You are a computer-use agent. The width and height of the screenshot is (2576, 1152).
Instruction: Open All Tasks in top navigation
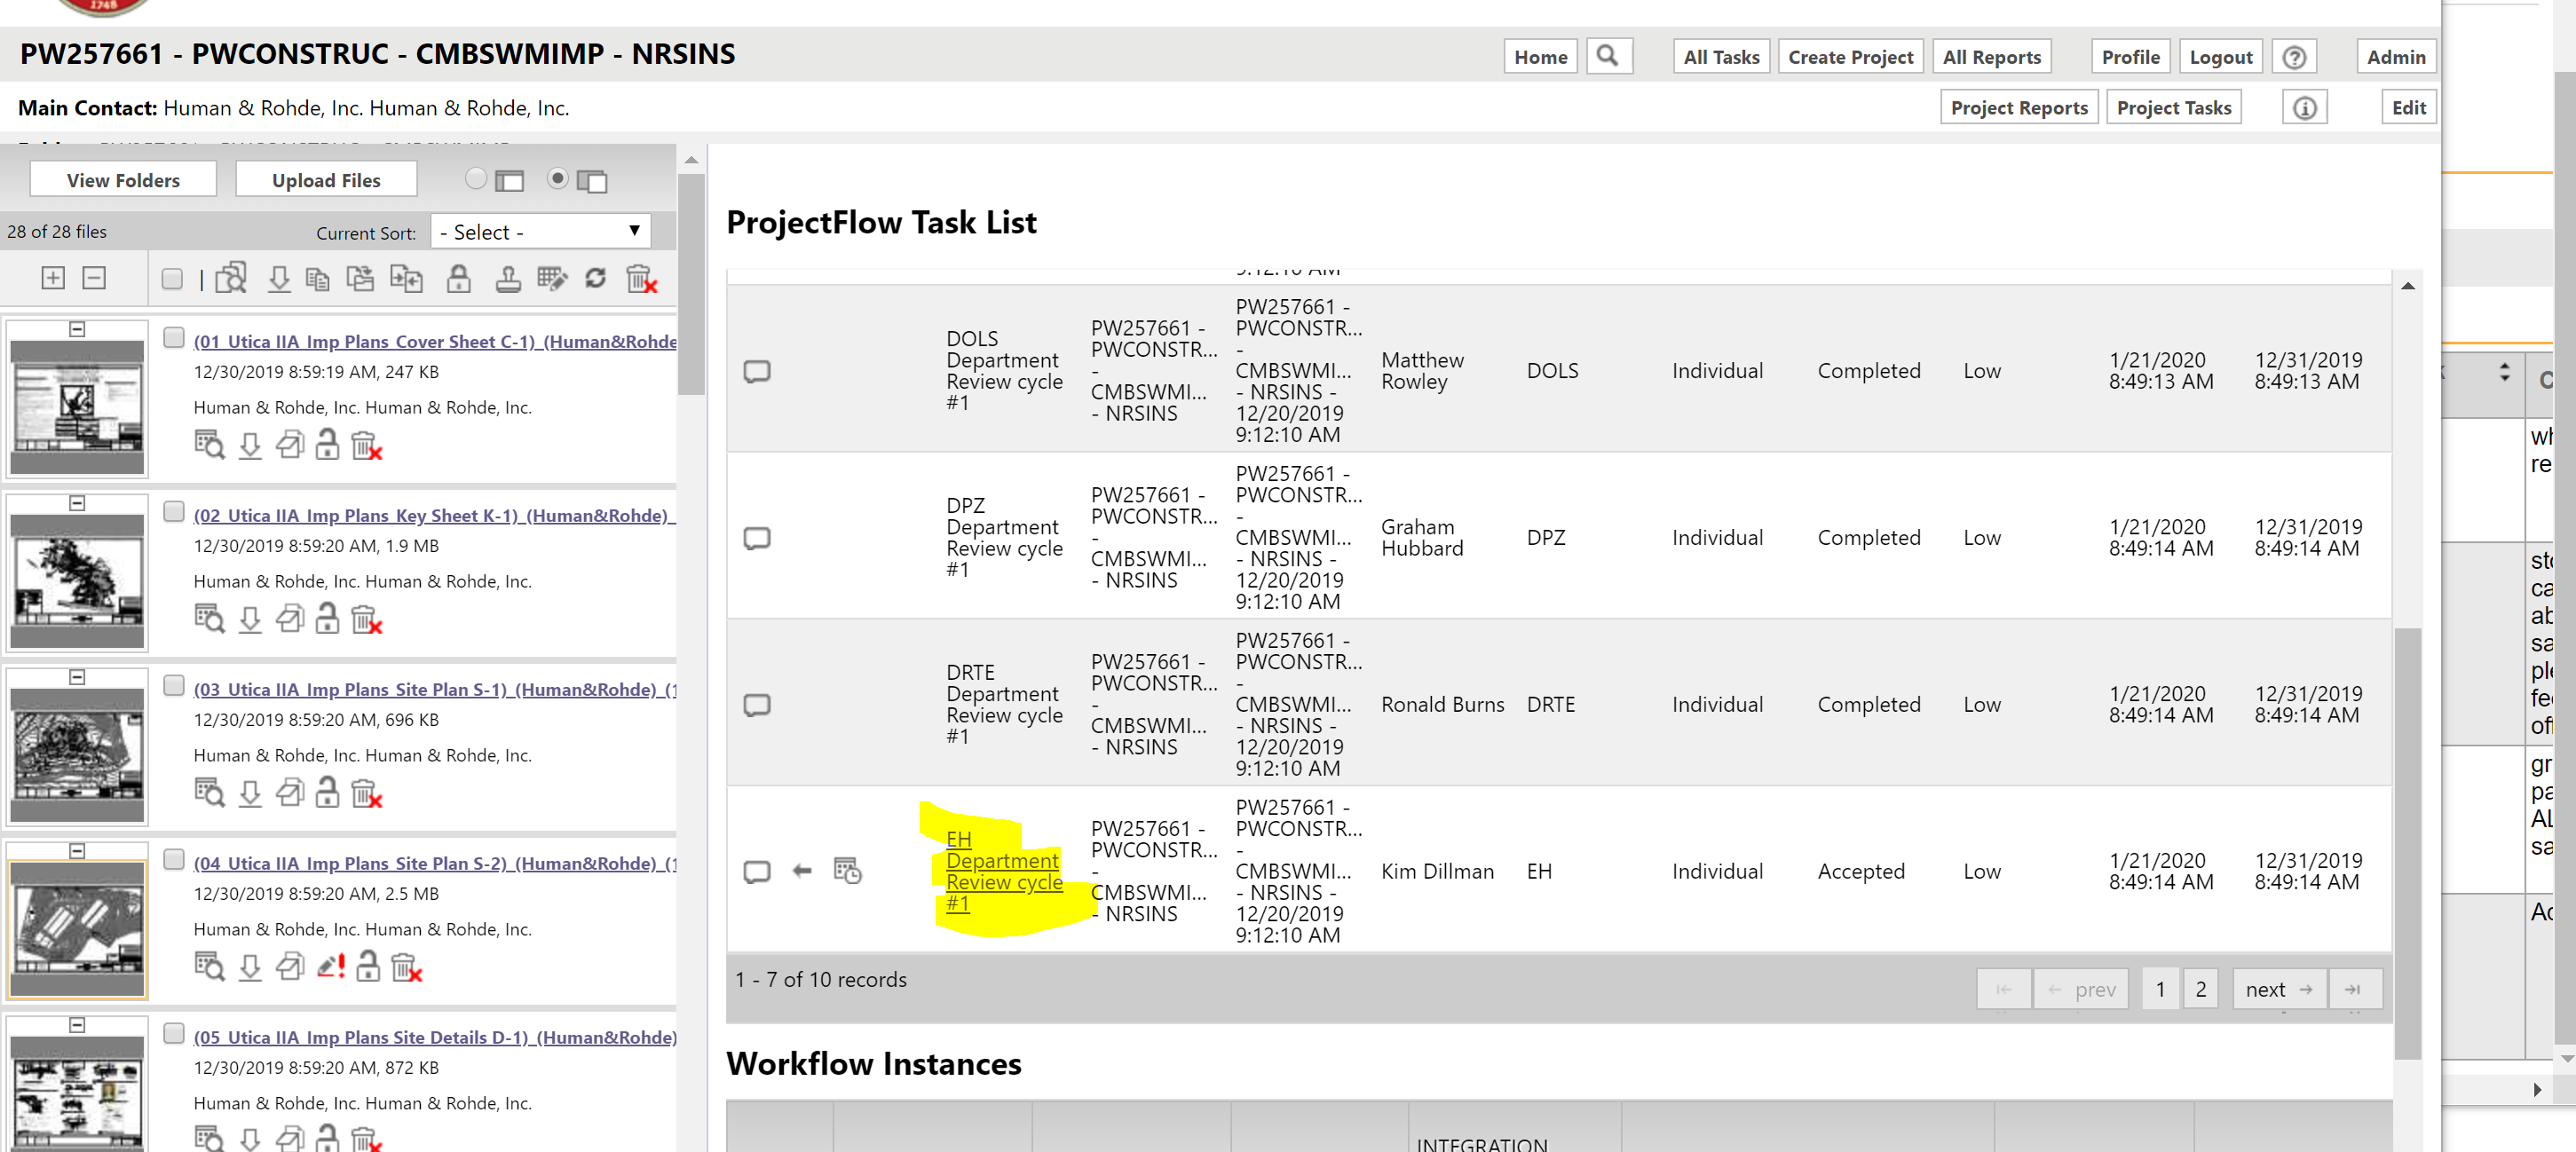tap(1721, 57)
